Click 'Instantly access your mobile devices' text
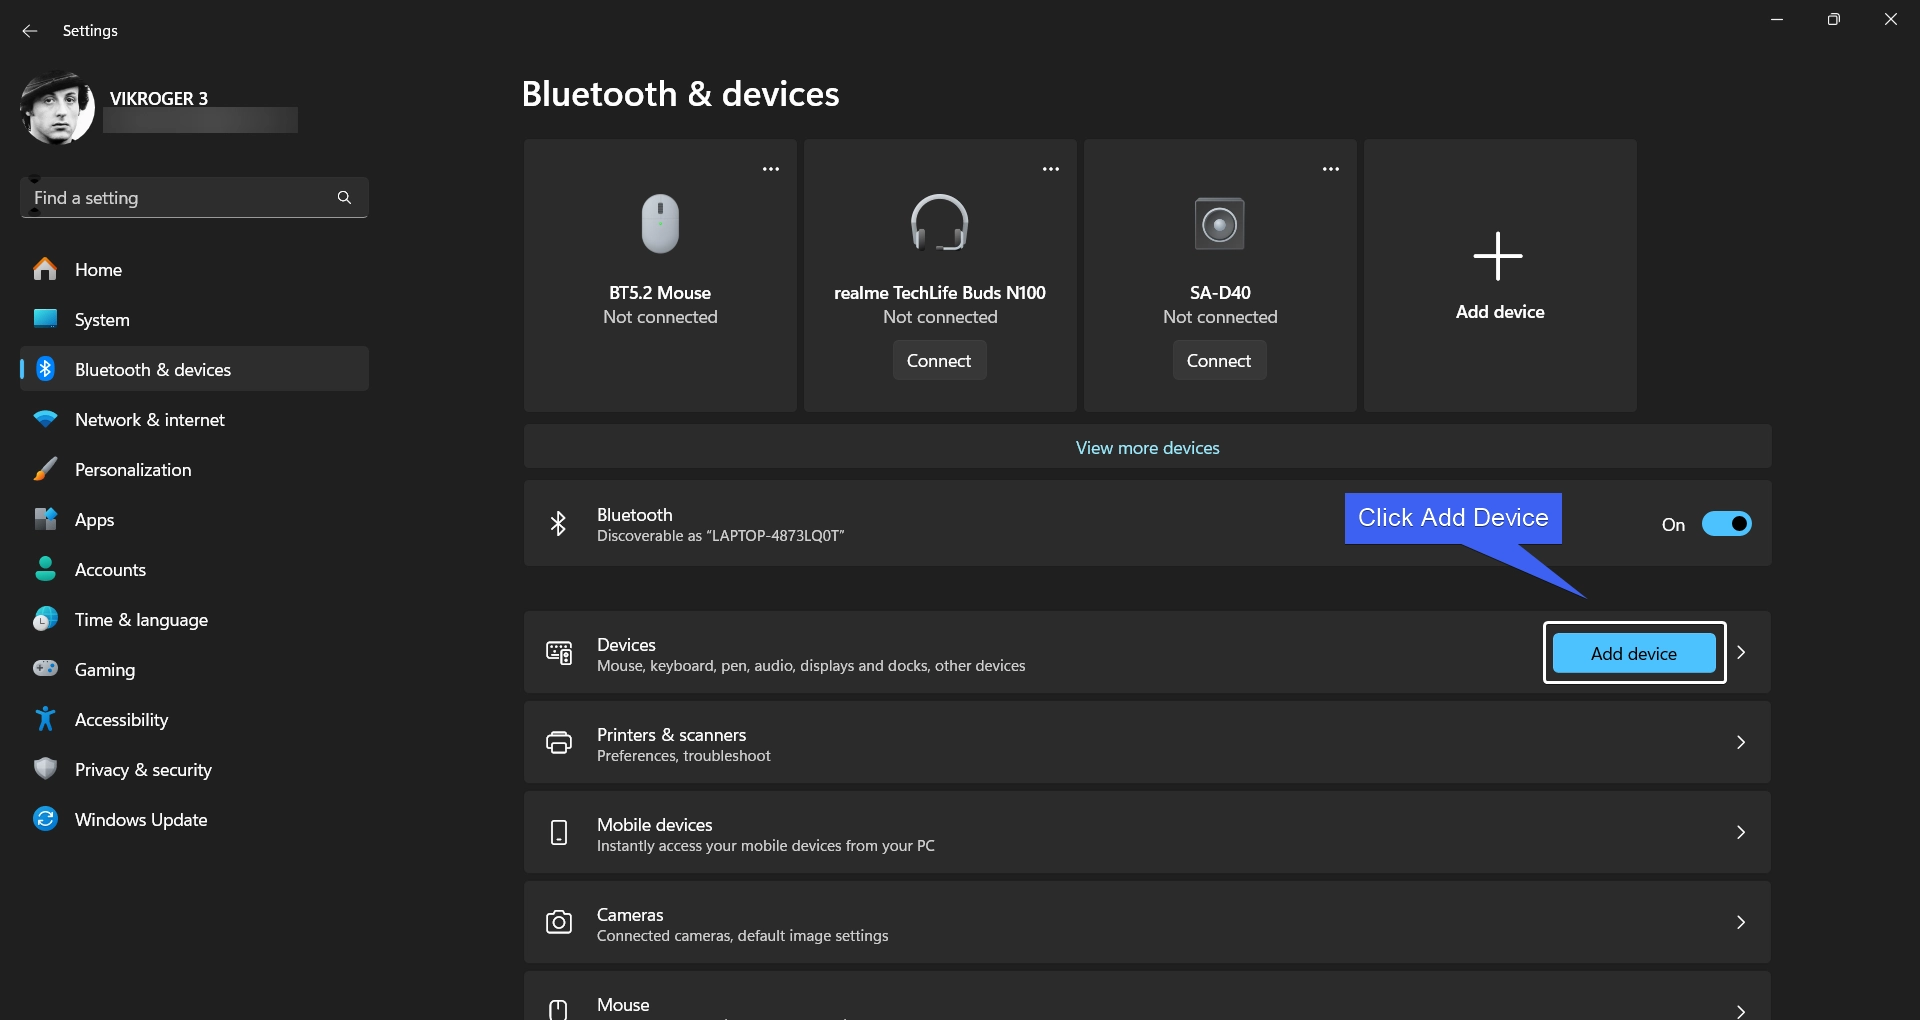Image resolution: width=1920 pixels, height=1020 pixels. (x=766, y=846)
